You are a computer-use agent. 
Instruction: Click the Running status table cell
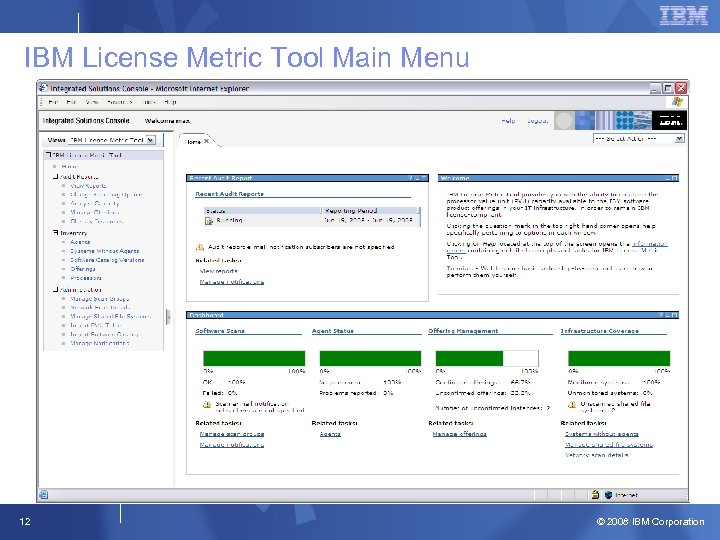(262, 221)
